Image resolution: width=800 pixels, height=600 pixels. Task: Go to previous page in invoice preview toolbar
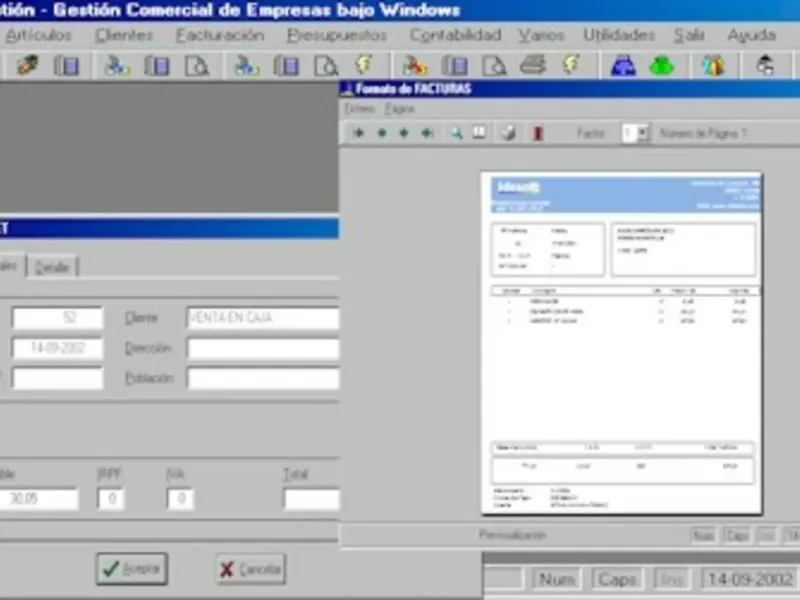382,133
